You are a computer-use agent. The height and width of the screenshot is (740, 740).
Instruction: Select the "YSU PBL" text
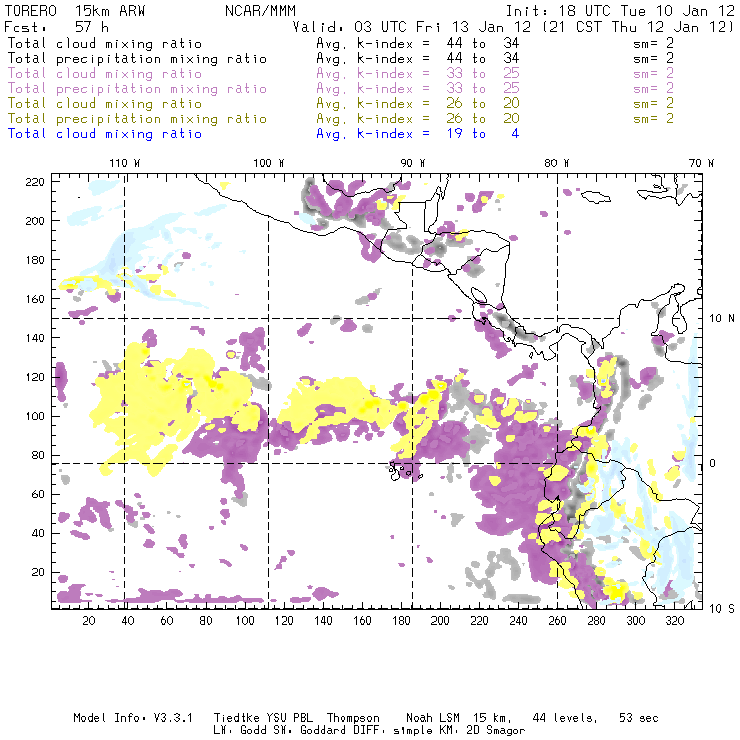[290, 718]
